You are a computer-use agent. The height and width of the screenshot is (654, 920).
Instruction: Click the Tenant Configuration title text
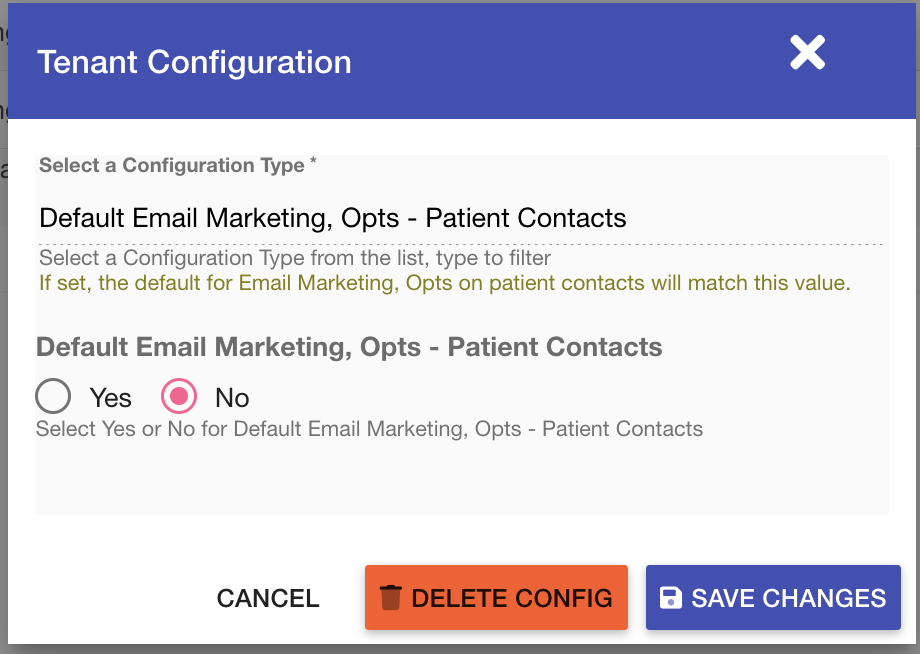click(x=194, y=62)
